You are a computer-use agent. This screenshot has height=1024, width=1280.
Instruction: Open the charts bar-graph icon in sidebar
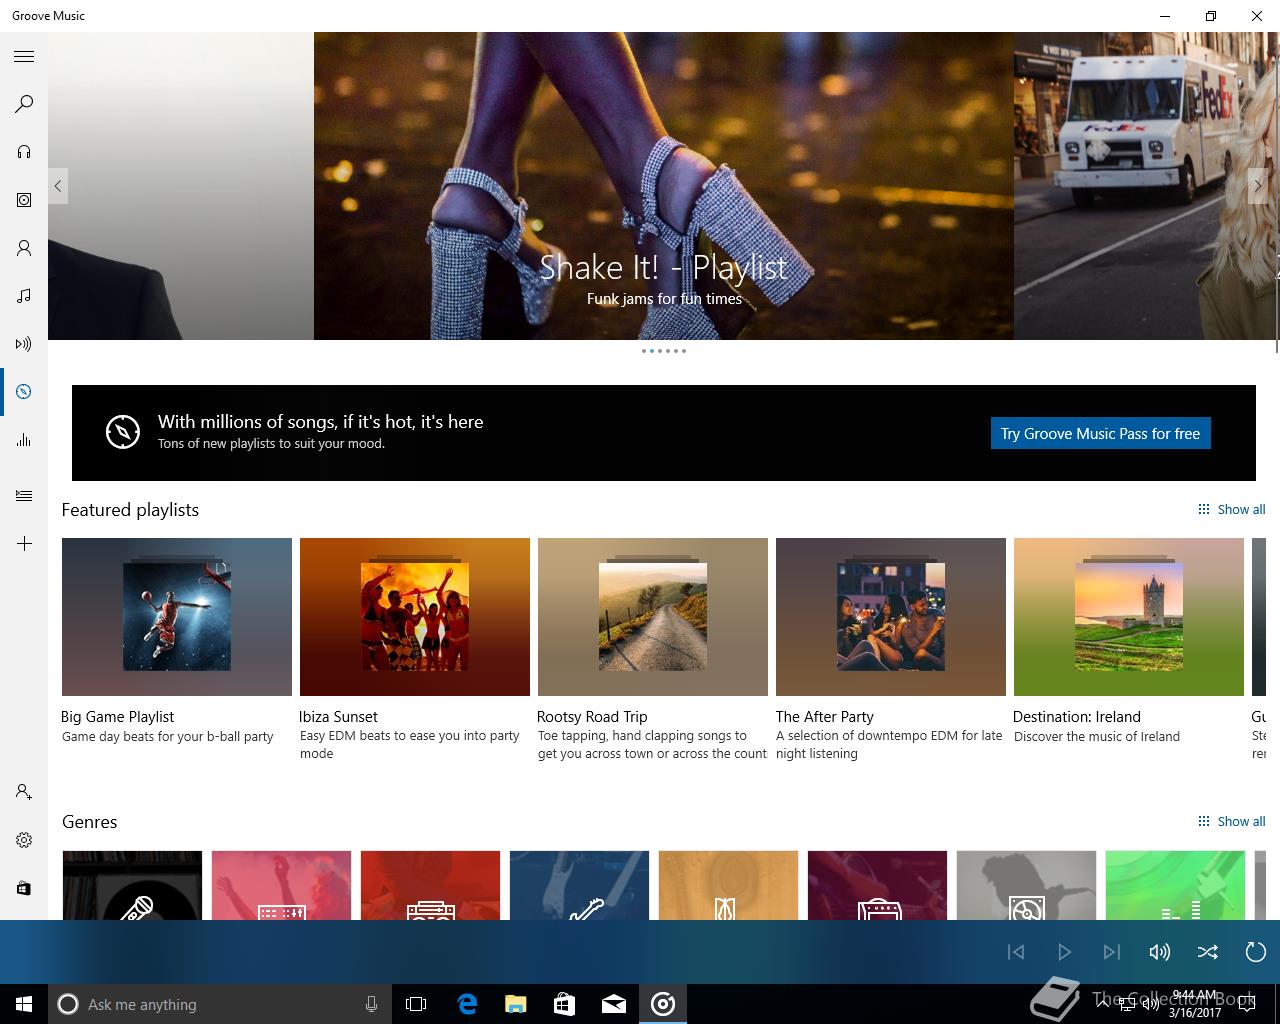click(x=24, y=440)
